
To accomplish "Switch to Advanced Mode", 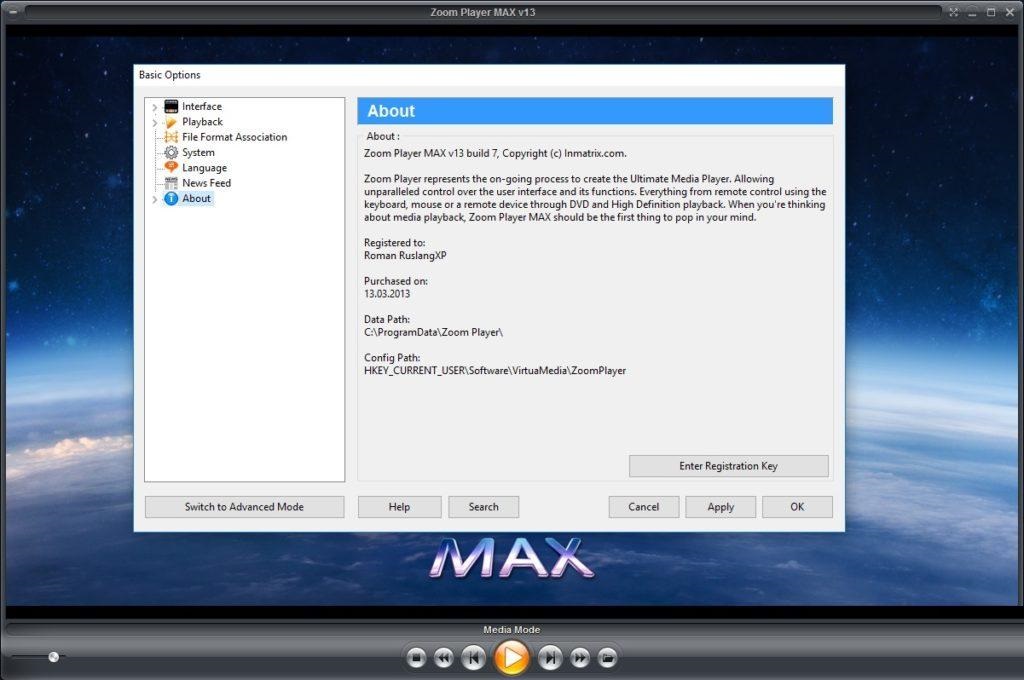I will tap(244, 507).
